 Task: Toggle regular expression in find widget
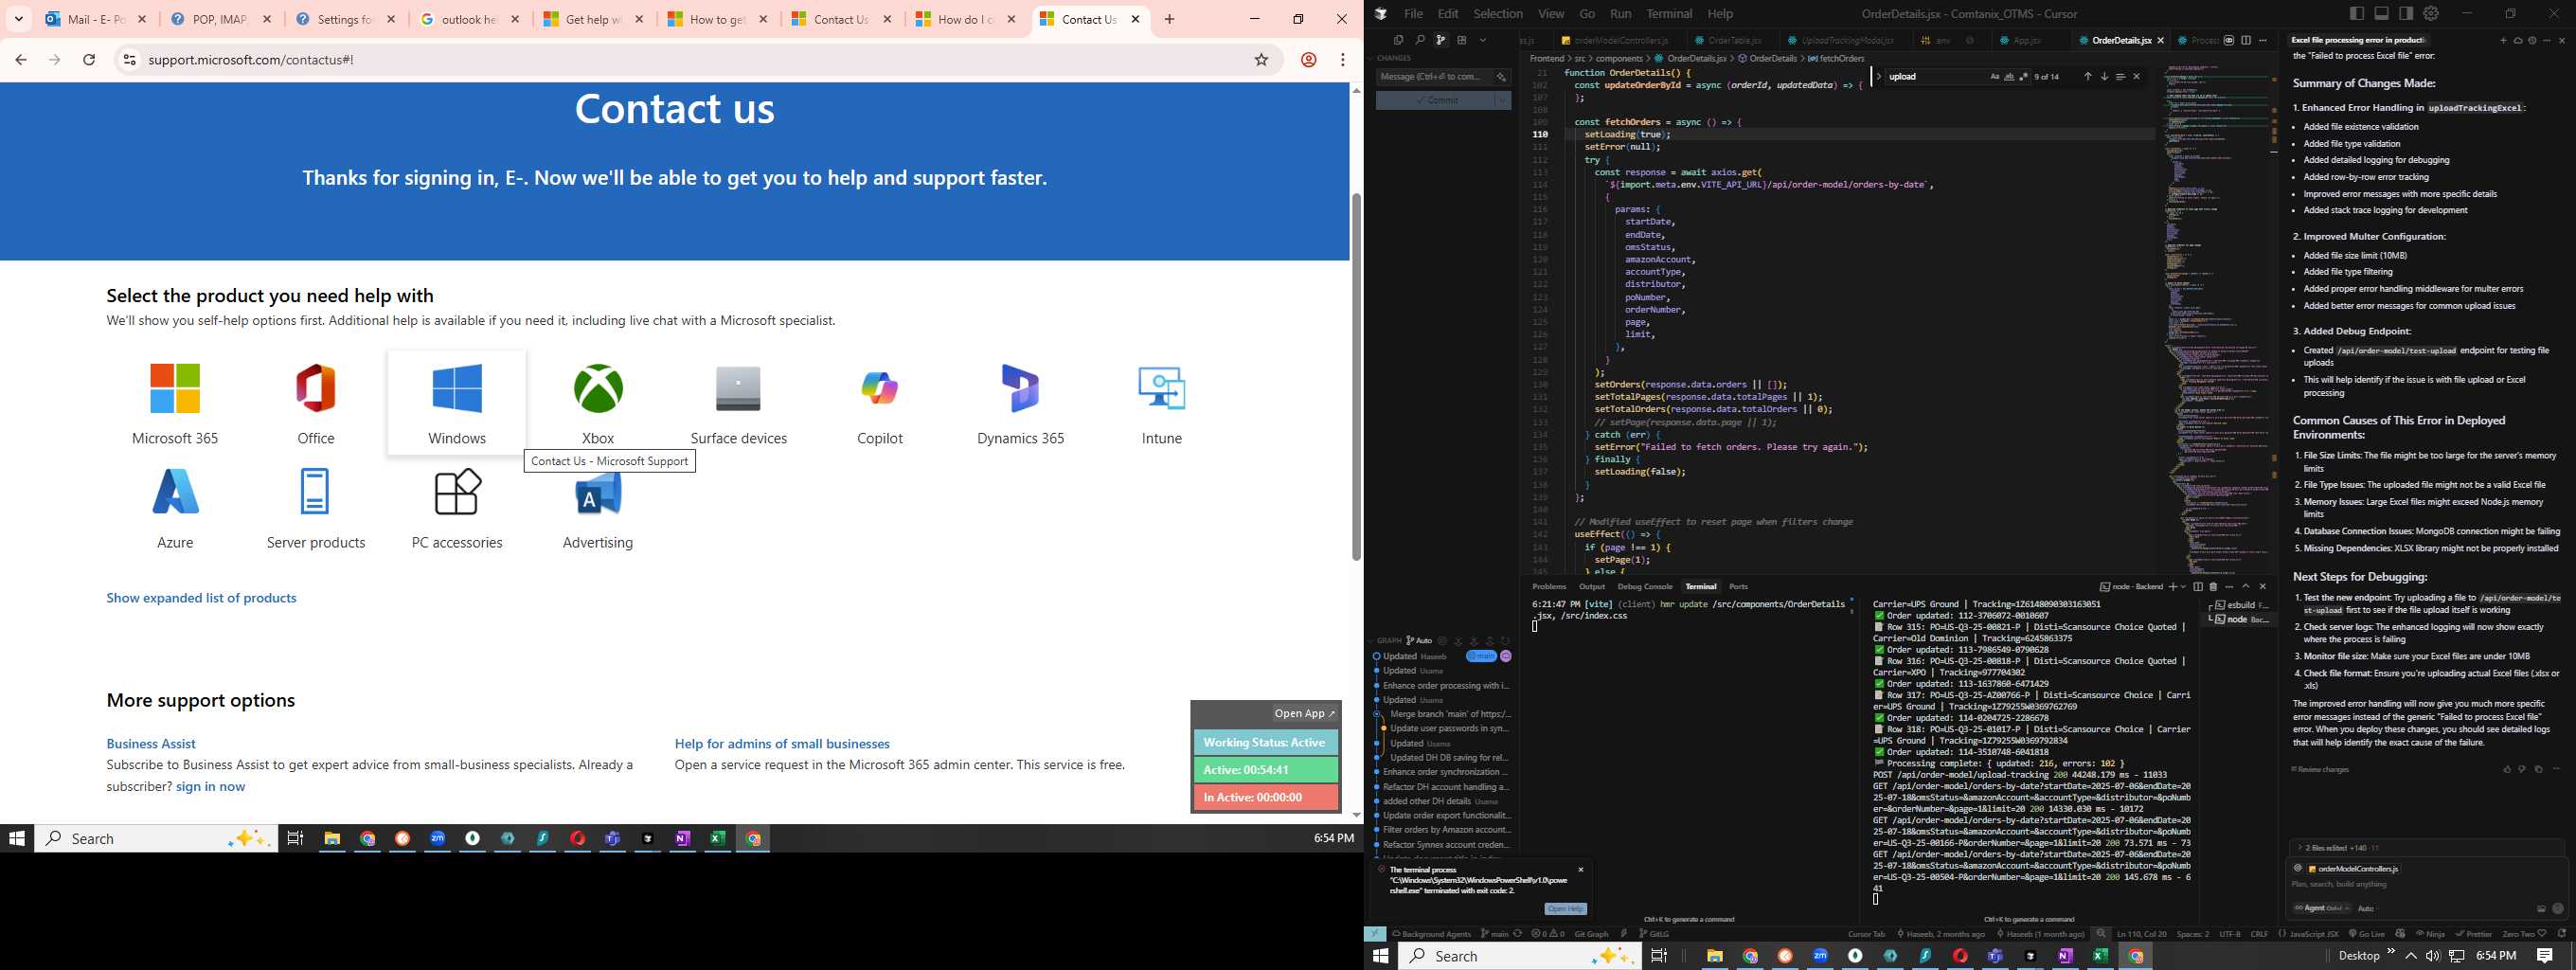(x=2024, y=77)
